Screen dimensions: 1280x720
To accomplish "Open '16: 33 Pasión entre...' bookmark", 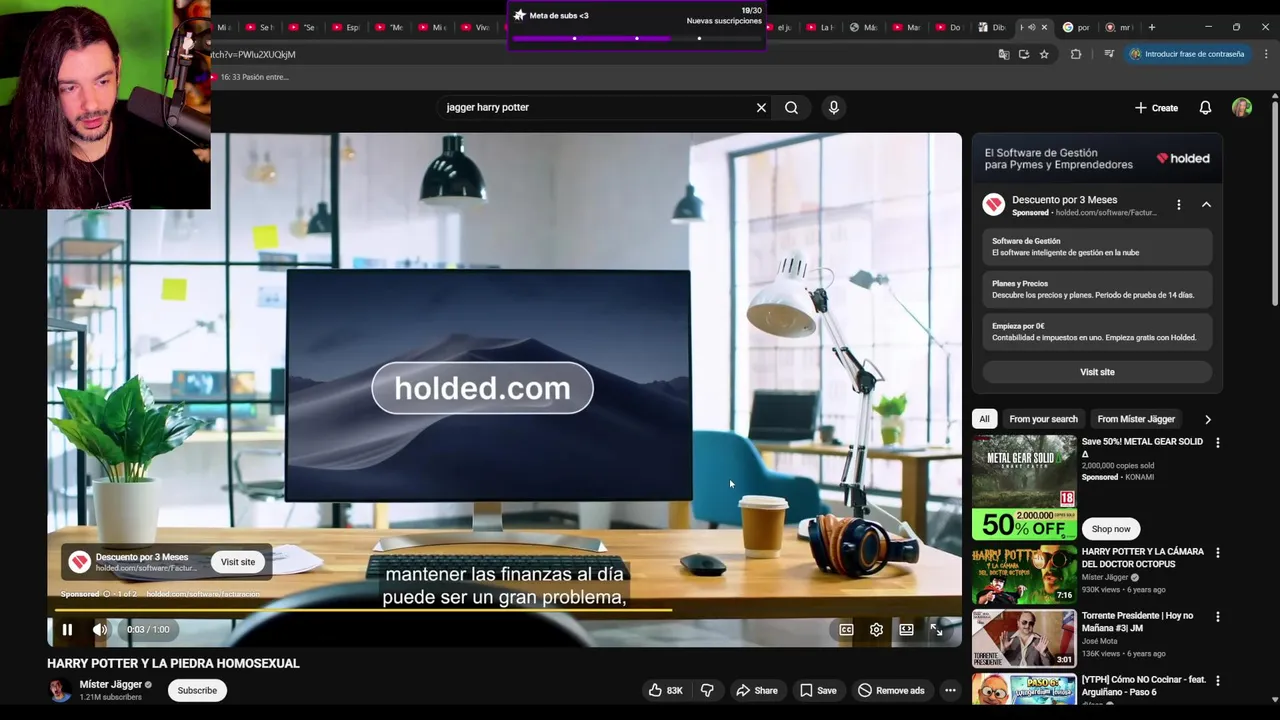I will click(x=248, y=77).
